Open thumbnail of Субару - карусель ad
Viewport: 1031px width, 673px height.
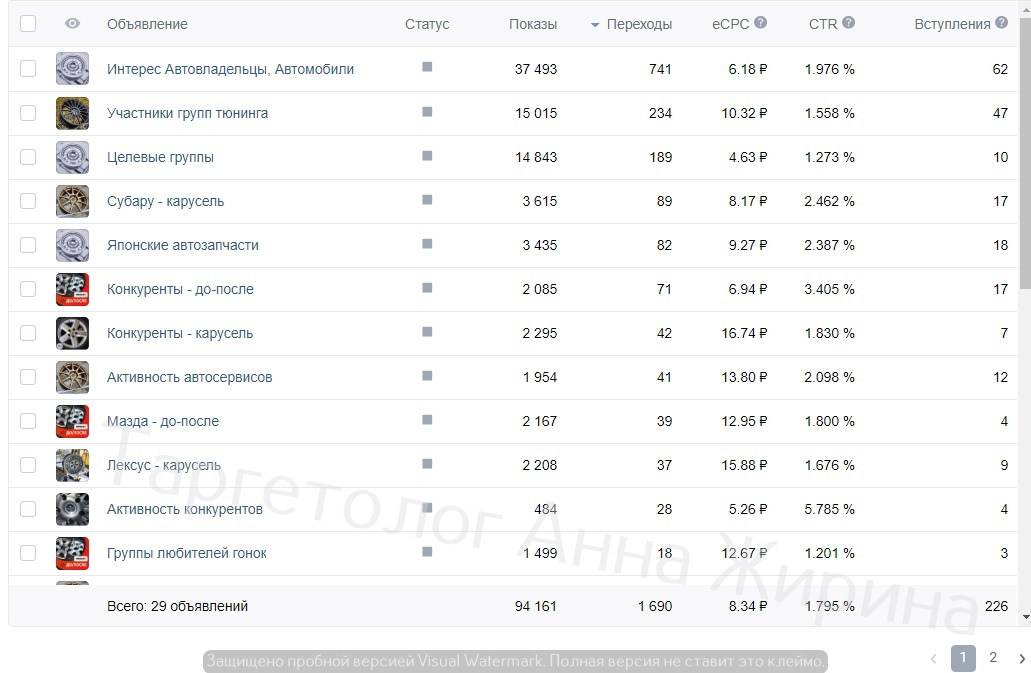(x=72, y=201)
